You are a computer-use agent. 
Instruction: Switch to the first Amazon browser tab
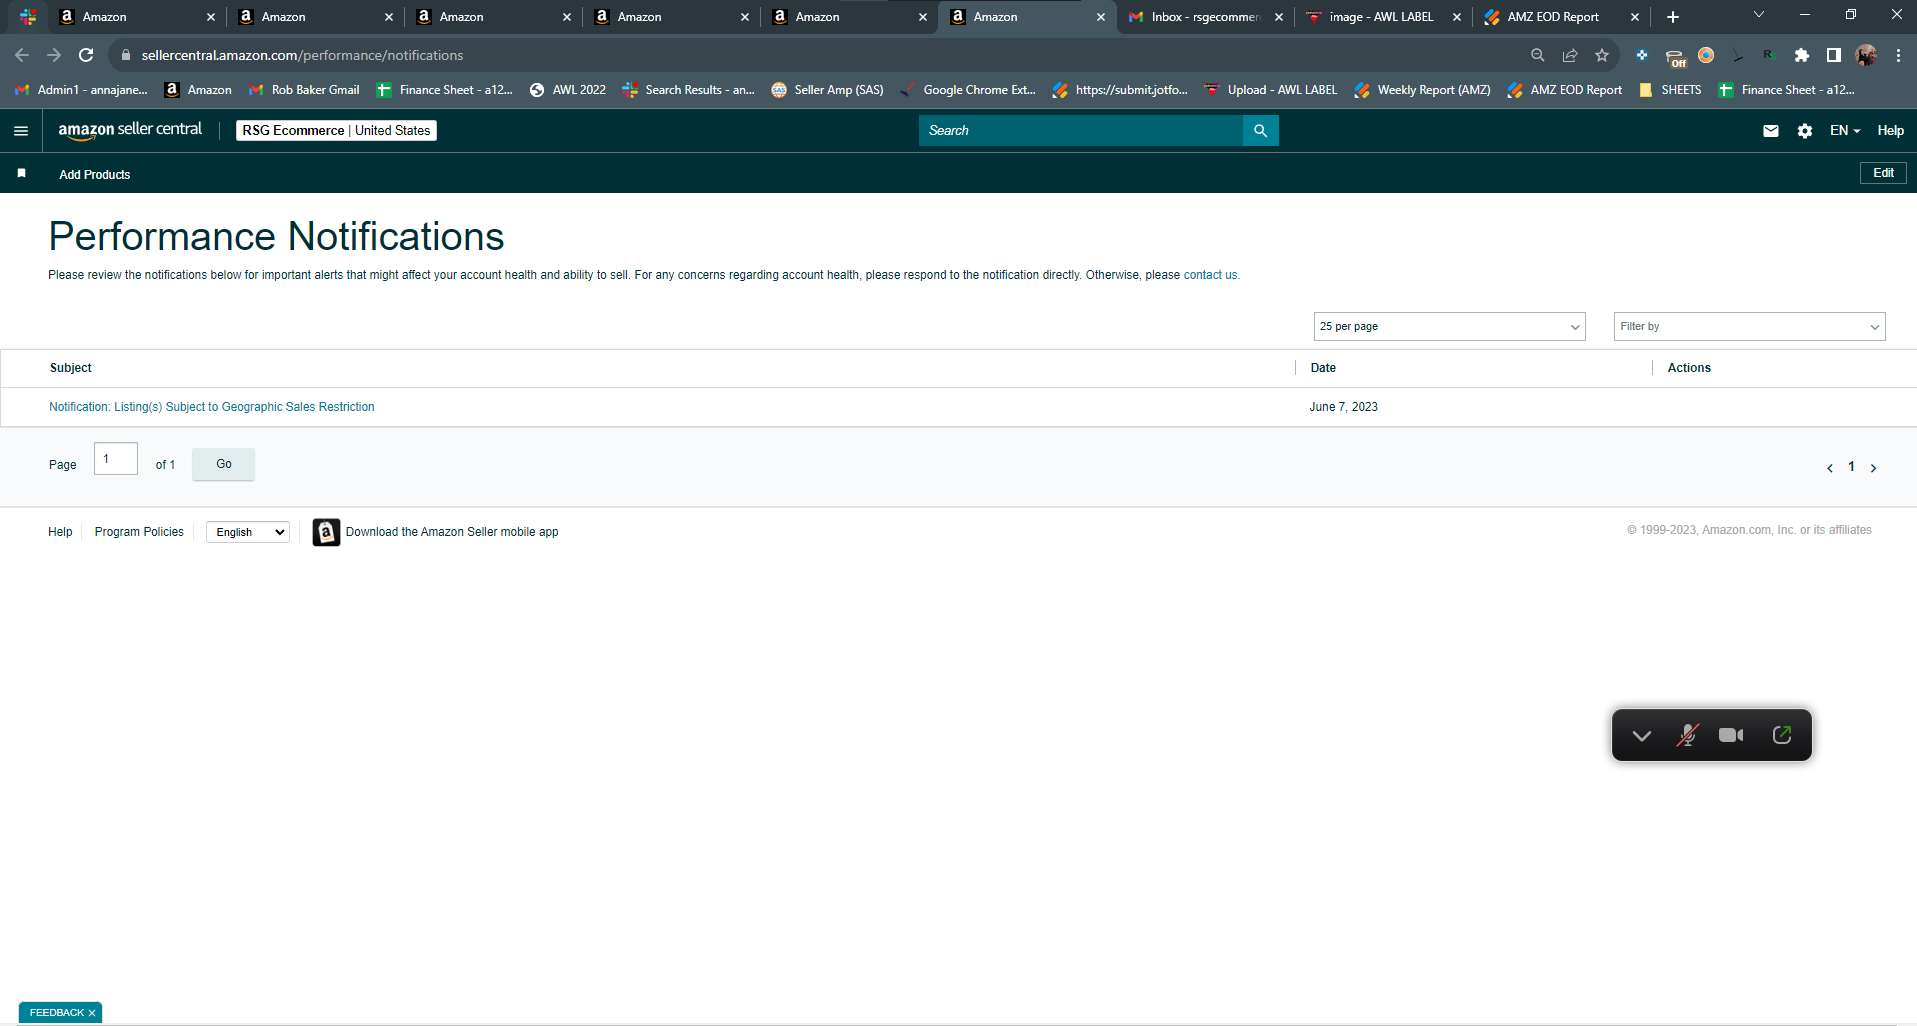tap(136, 17)
